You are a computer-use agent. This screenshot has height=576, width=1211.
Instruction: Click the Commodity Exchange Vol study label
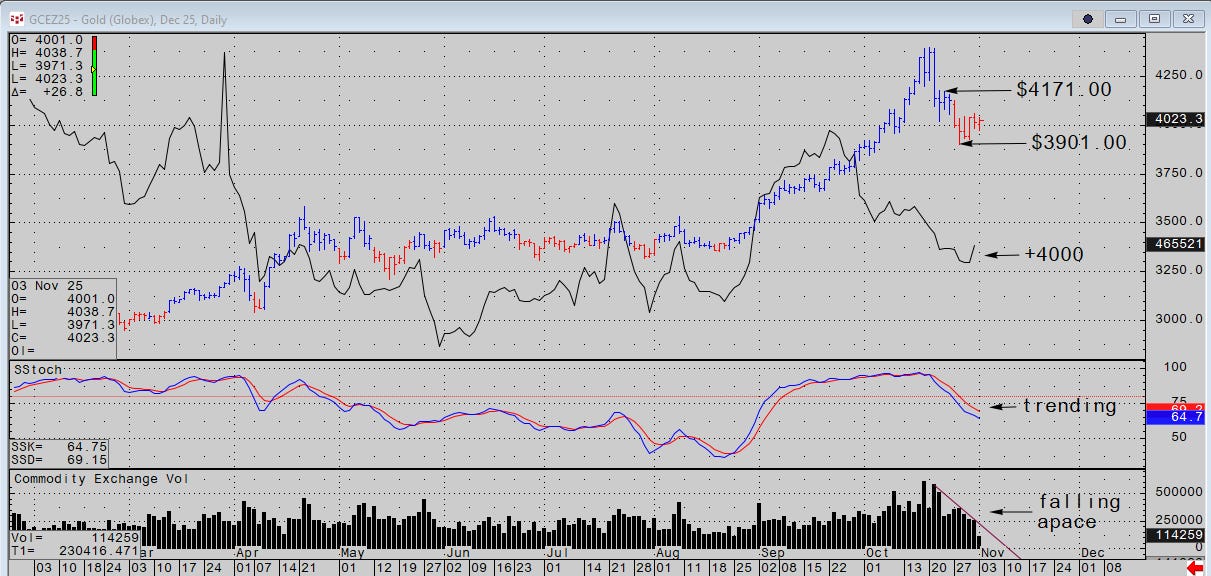pos(101,479)
